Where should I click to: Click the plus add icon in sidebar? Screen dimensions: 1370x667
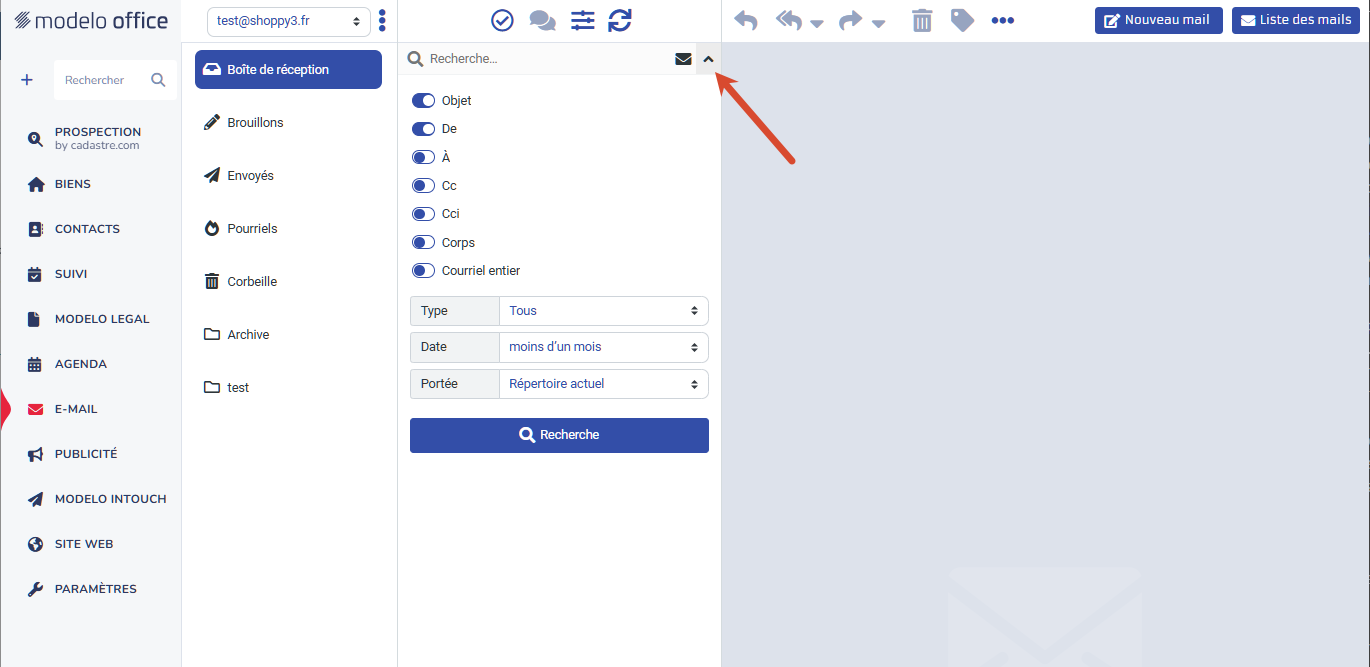27,80
